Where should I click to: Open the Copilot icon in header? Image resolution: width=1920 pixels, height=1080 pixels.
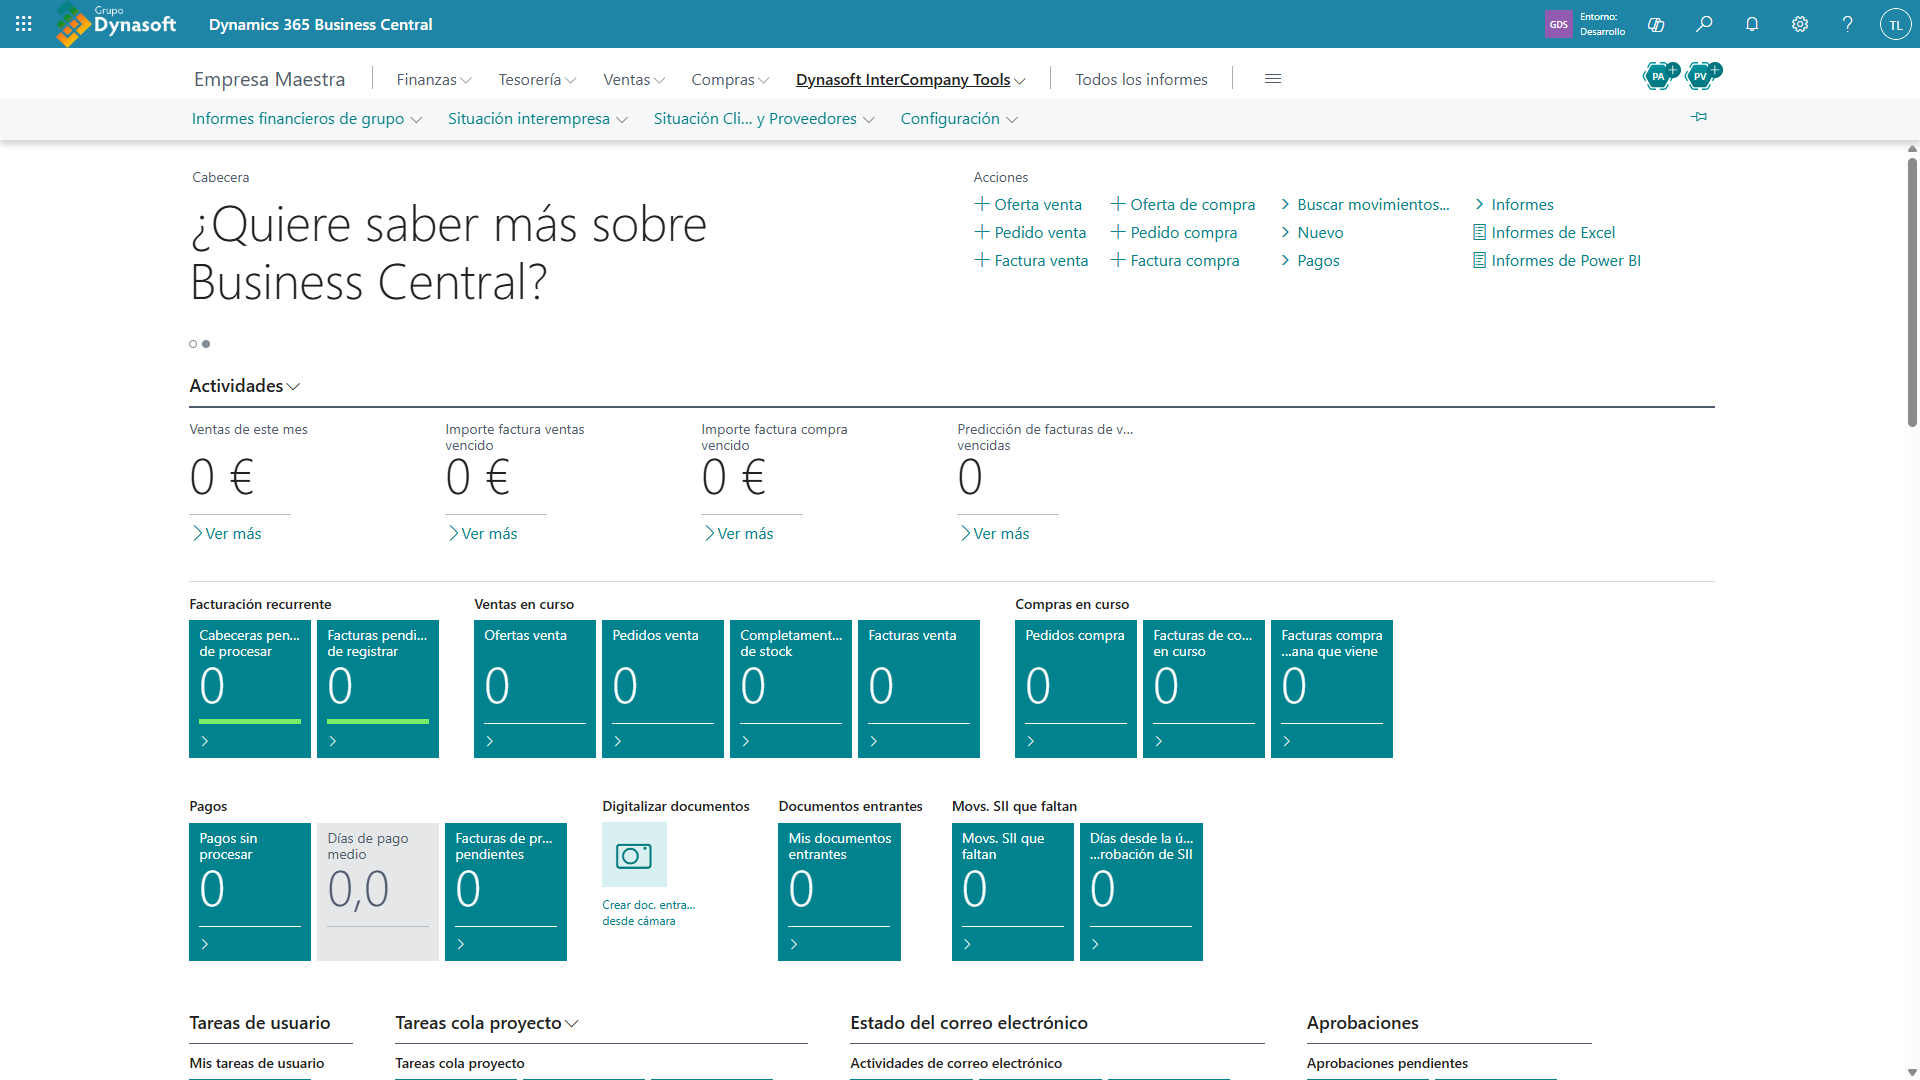click(1656, 24)
